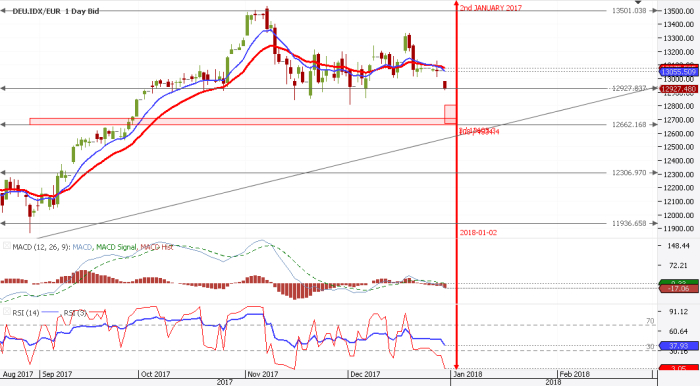Select the MACD (12, 26, 9) legend label
The image size is (700, 386).
pos(41,247)
